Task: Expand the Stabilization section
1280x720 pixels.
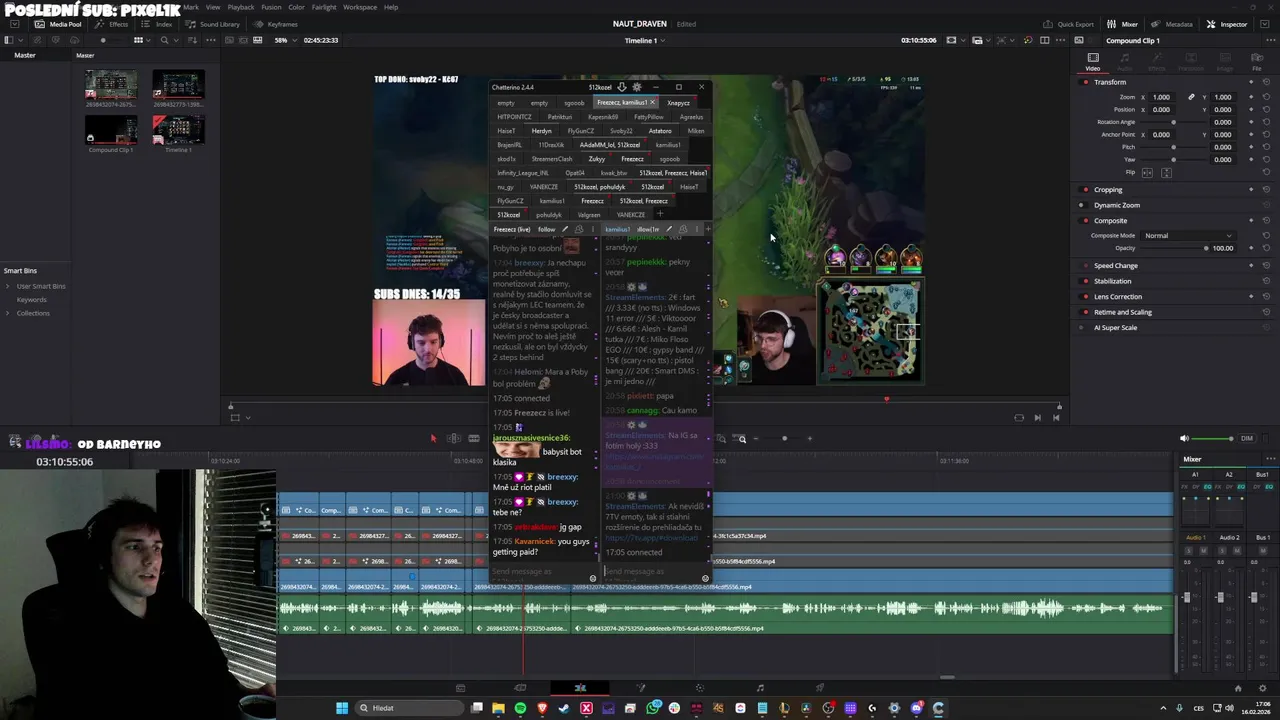Action: [1112, 281]
